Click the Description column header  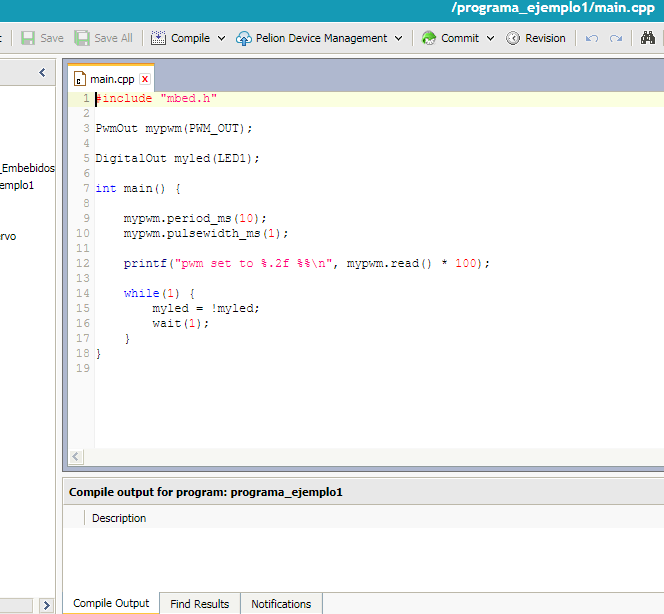pyautogui.click(x=119, y=518)
